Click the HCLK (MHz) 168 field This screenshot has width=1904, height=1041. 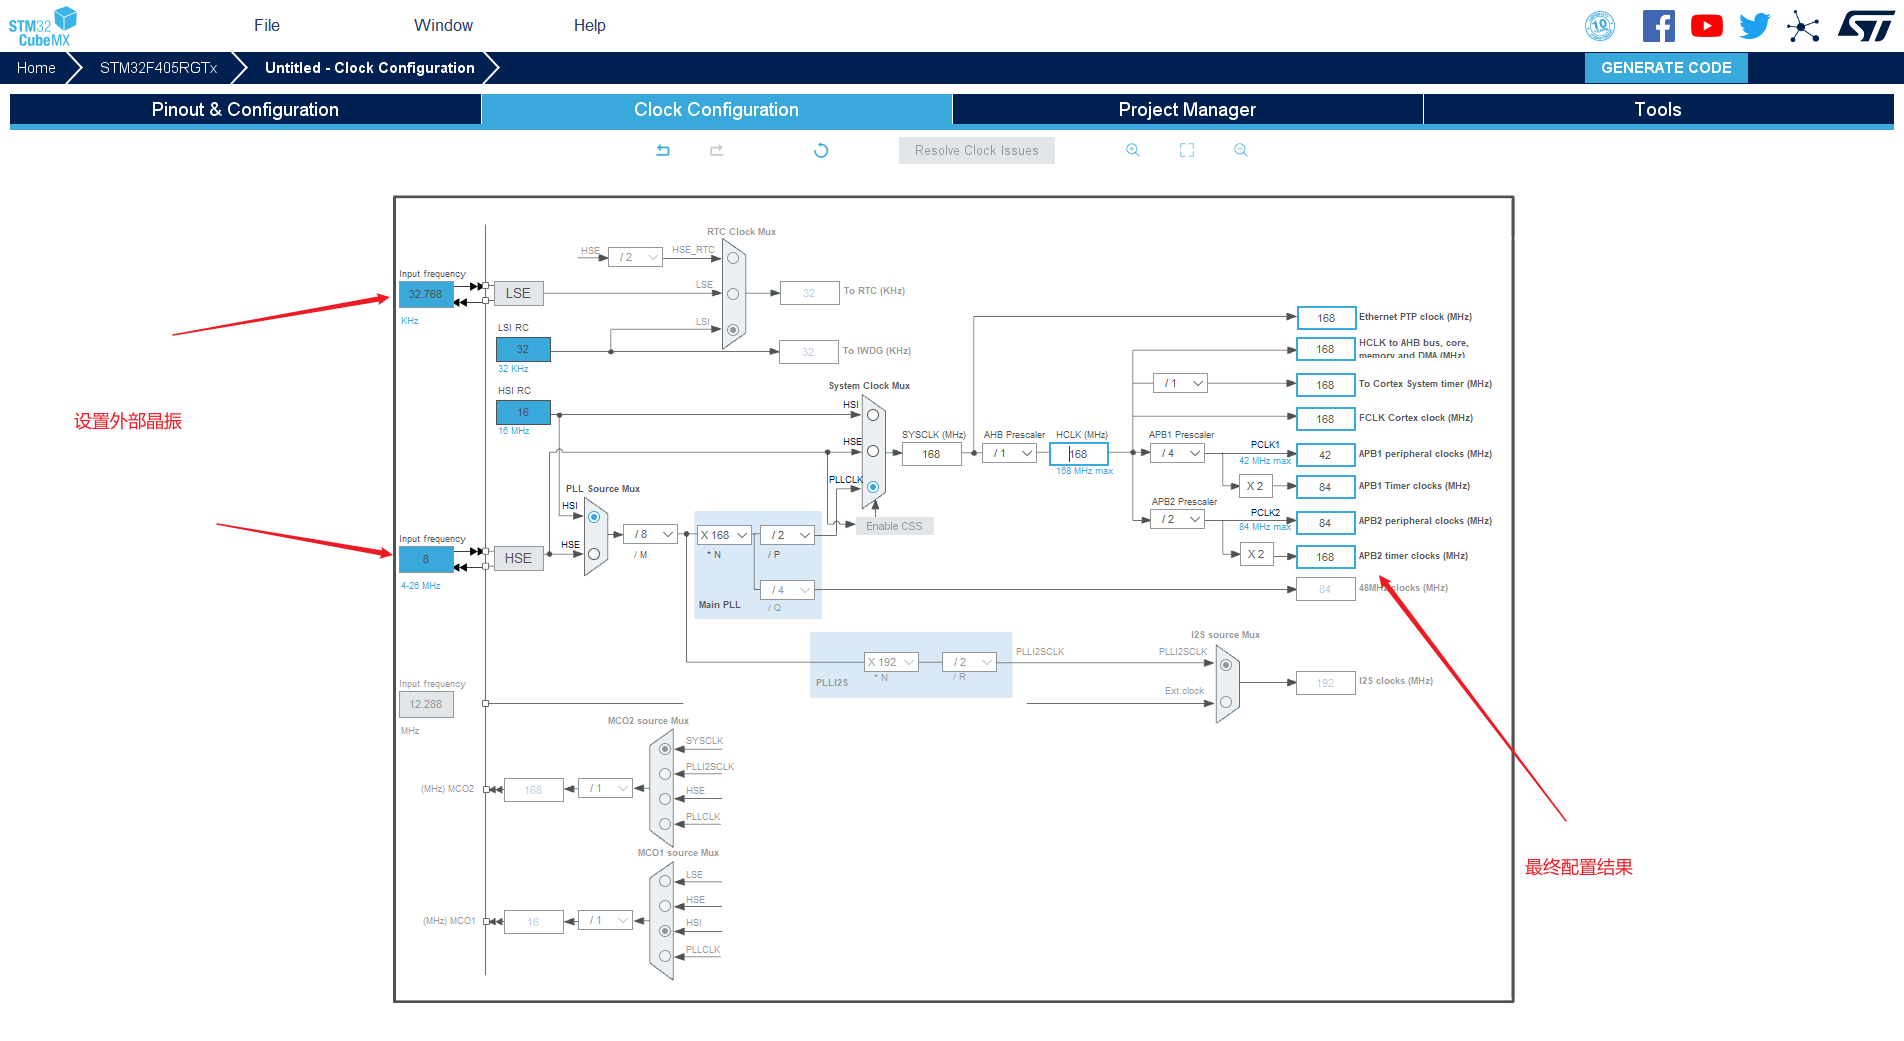point(1079,454)
